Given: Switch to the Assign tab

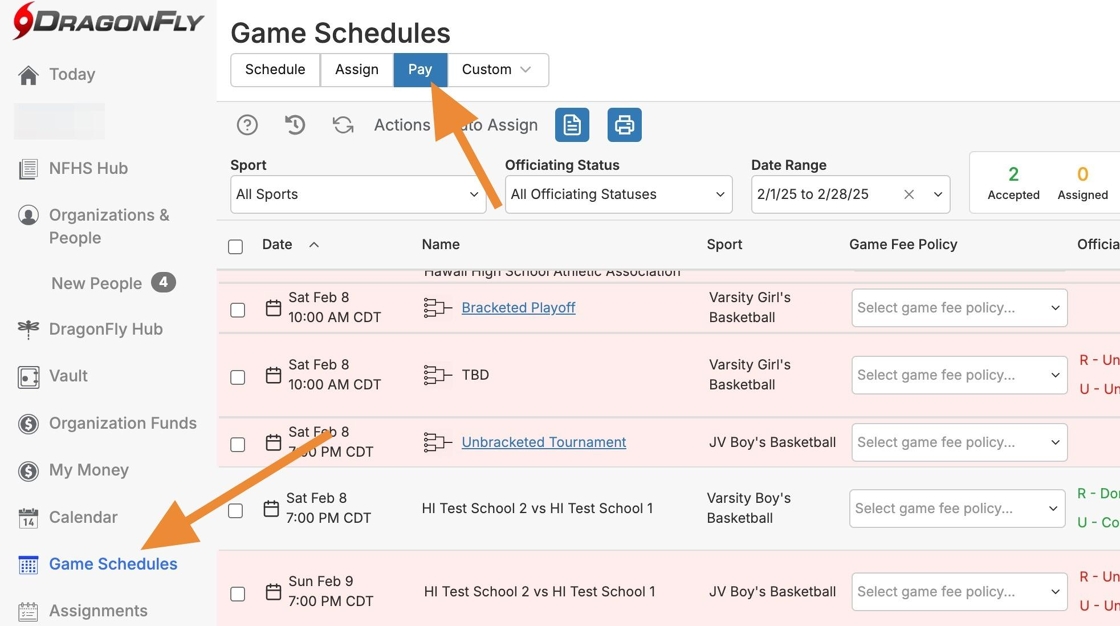Looking at the screenshot, I should [x=356, y=70].
